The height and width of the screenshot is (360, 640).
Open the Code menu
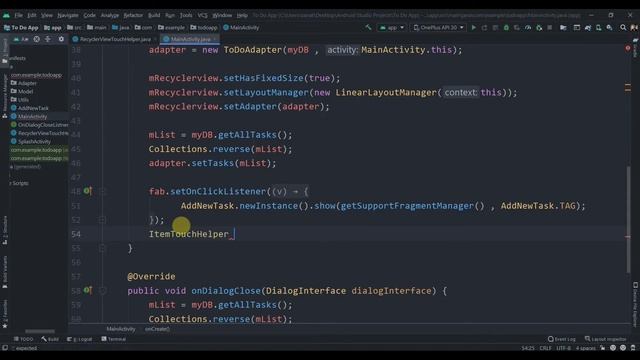89,15
